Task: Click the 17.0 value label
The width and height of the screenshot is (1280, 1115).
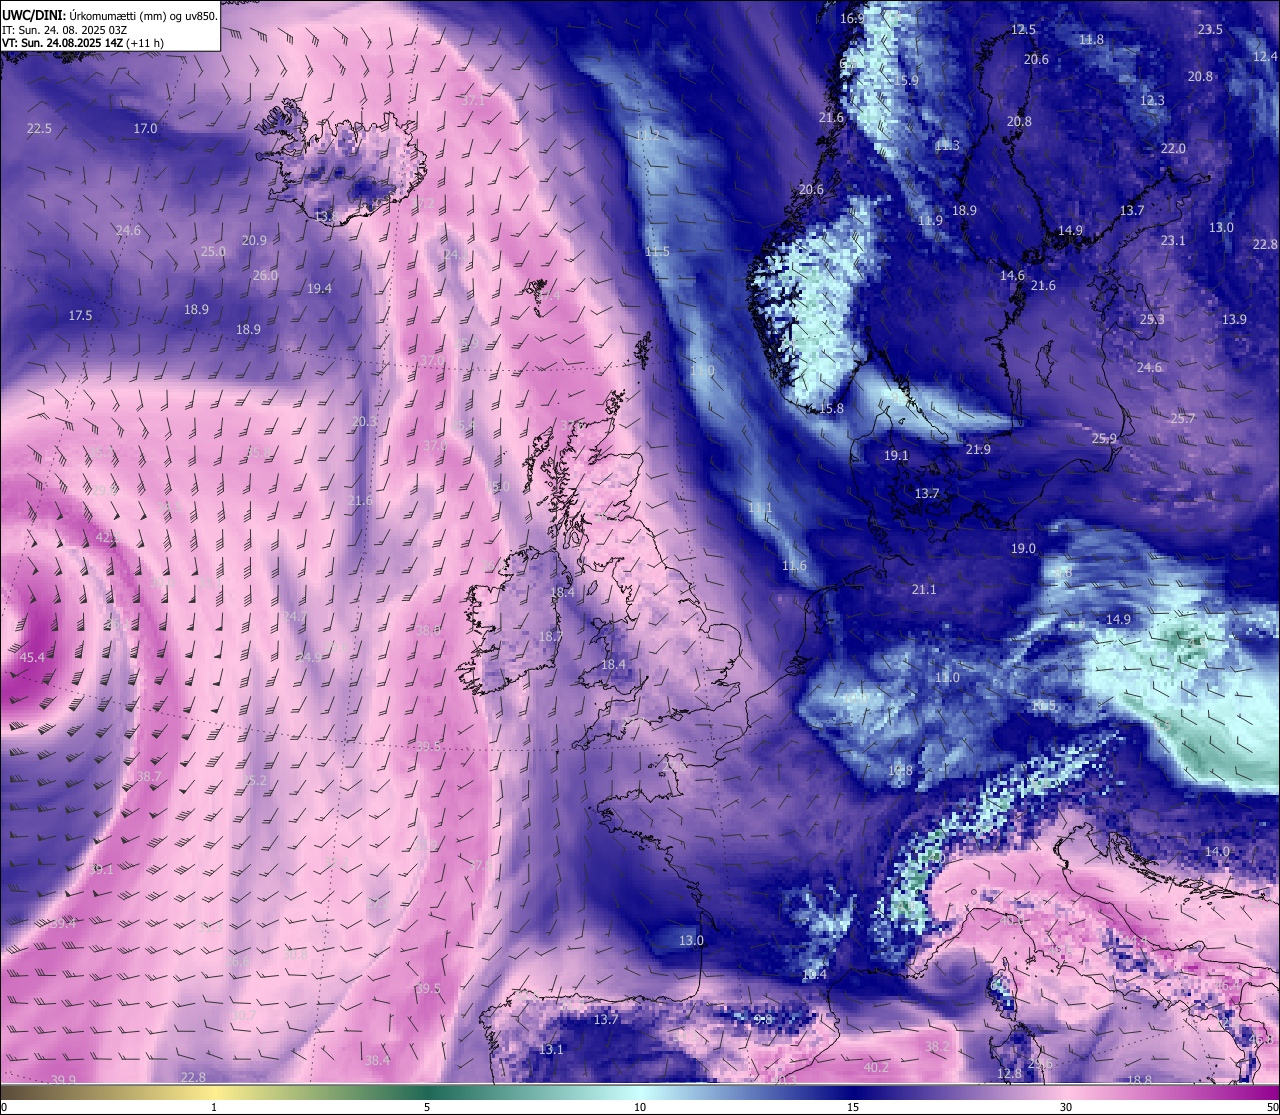Action: 146,128
